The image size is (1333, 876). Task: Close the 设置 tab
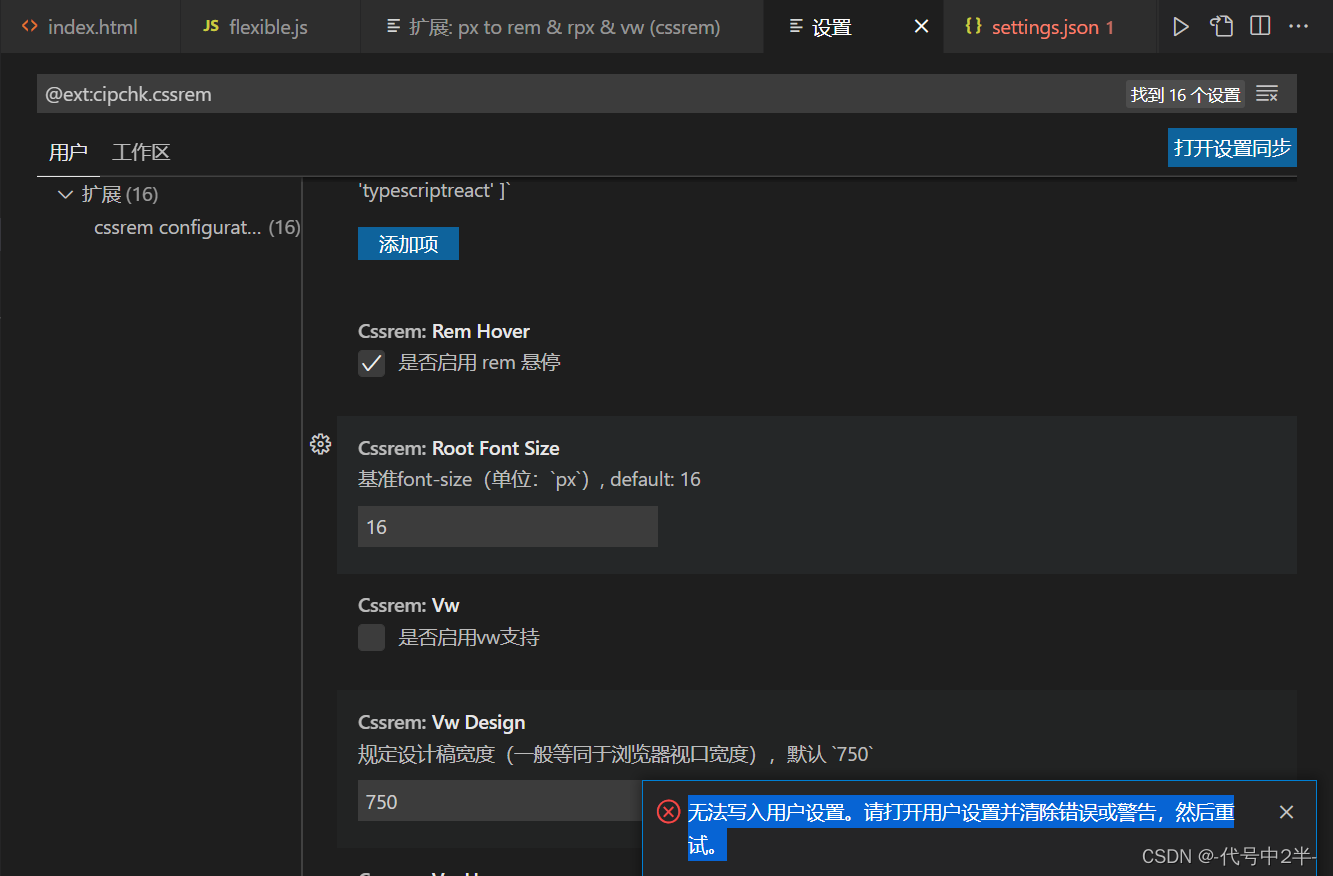coord(922,27)
